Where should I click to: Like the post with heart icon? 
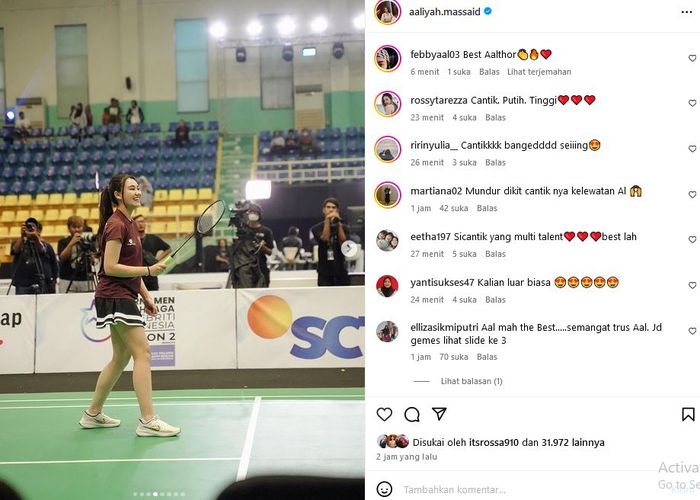click(384, 414)
